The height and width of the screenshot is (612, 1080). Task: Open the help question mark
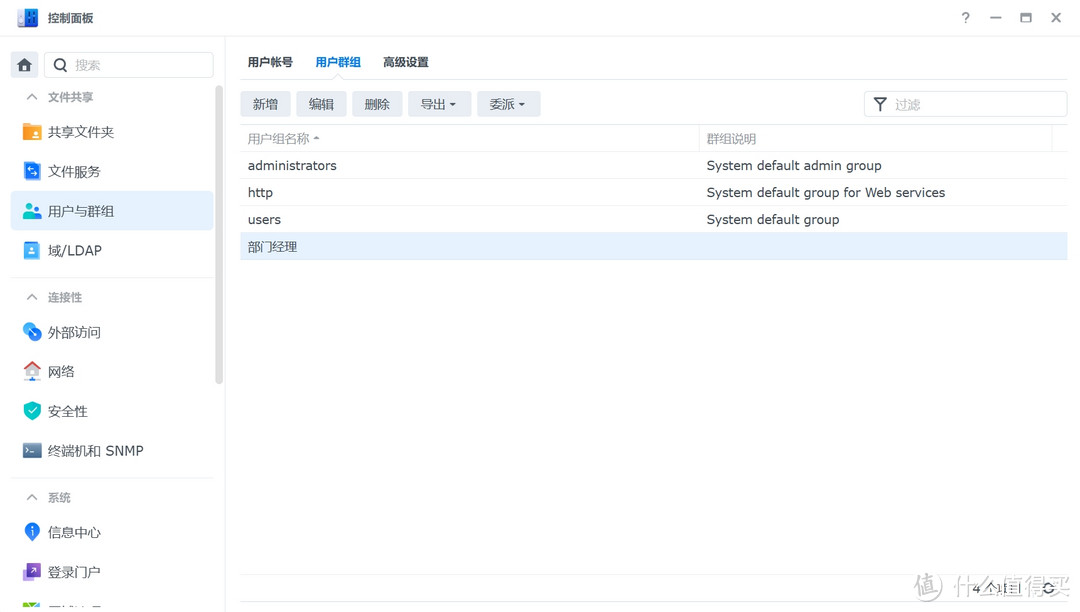coord(964,17)
